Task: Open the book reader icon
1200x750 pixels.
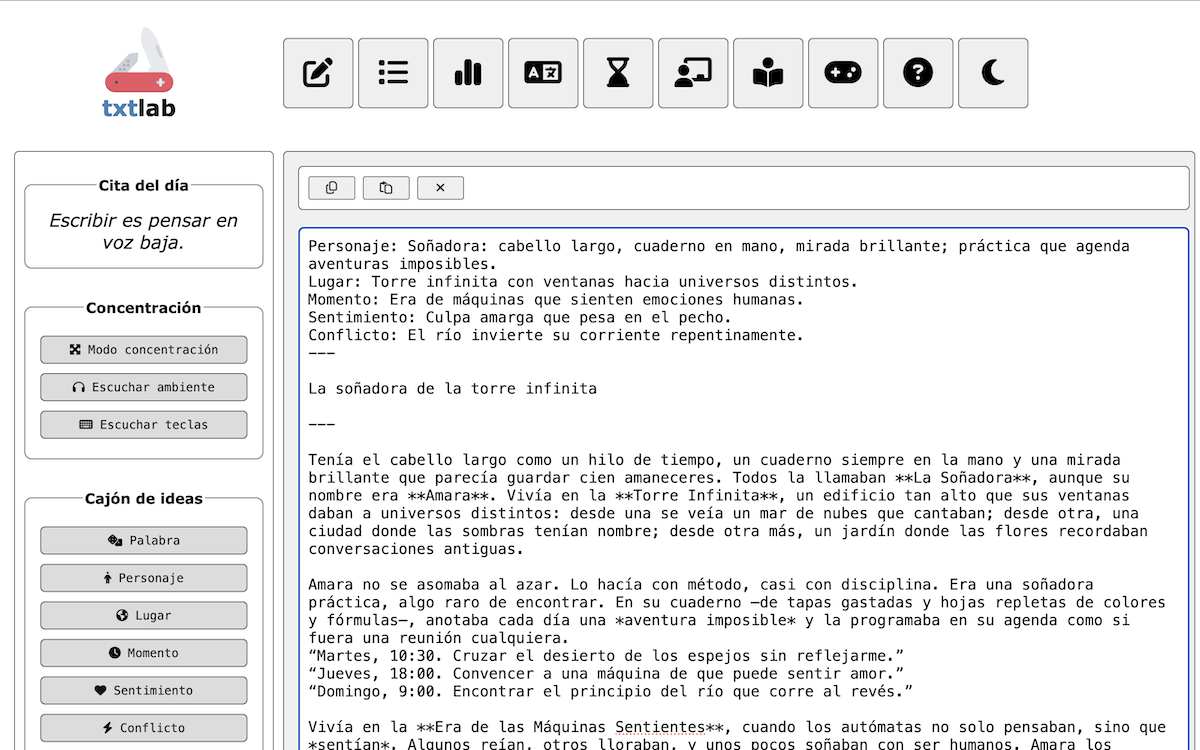Action: [768, 73]
